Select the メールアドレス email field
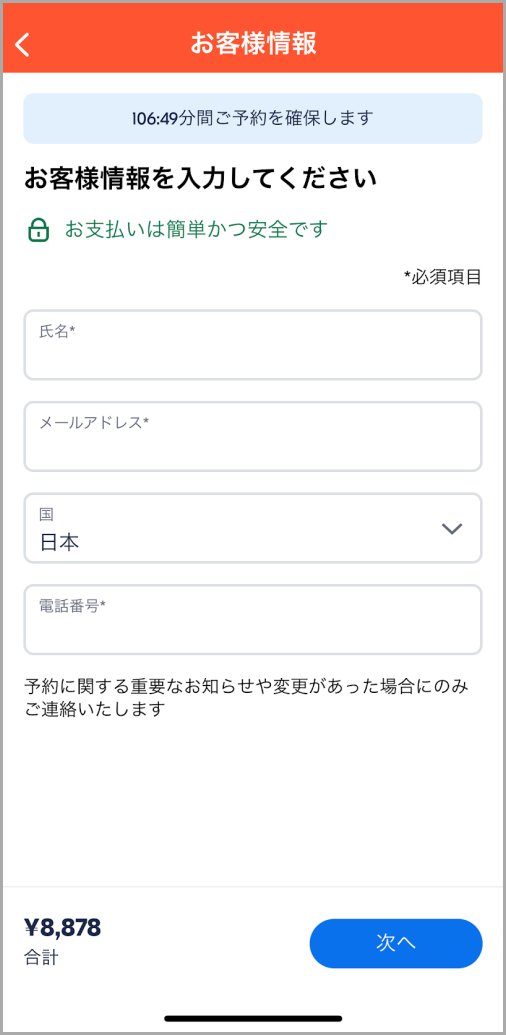 253,436
